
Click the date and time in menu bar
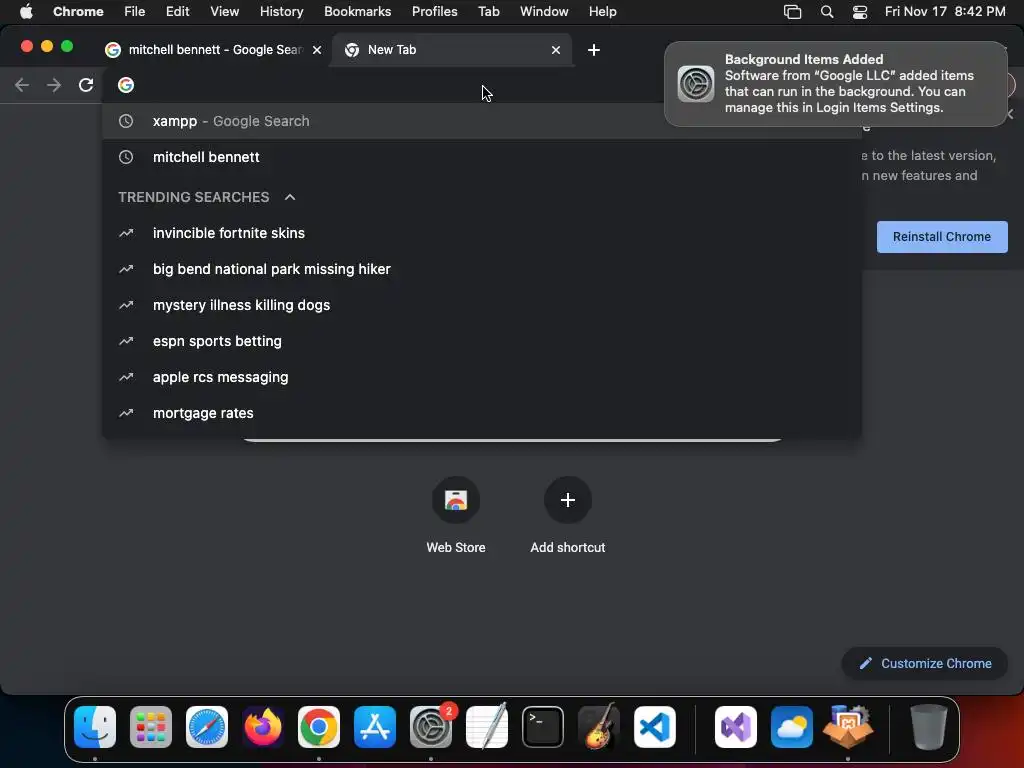[945, 12]
